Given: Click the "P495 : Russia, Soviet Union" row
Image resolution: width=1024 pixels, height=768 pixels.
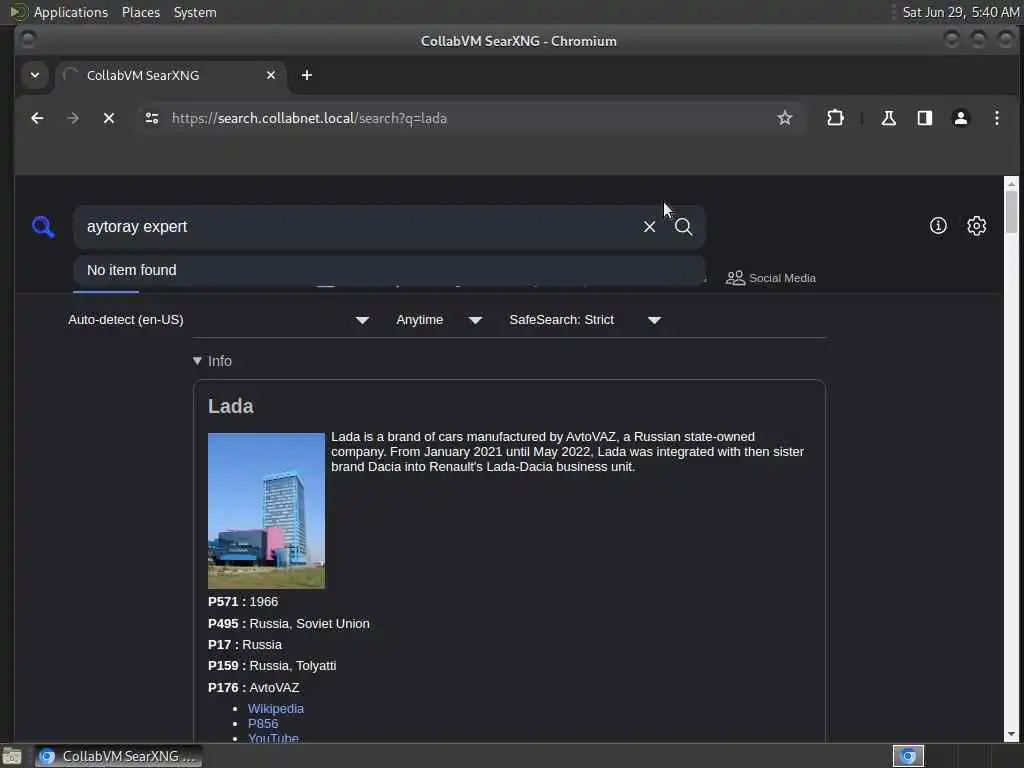Looking at the screenshot, I should tap(289, 624).
